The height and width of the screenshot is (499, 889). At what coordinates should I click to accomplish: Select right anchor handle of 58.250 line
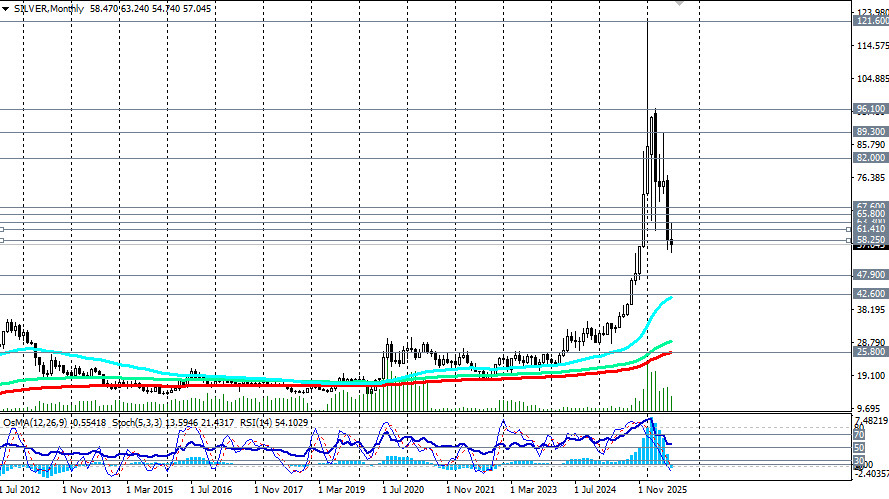coord(849,240)
